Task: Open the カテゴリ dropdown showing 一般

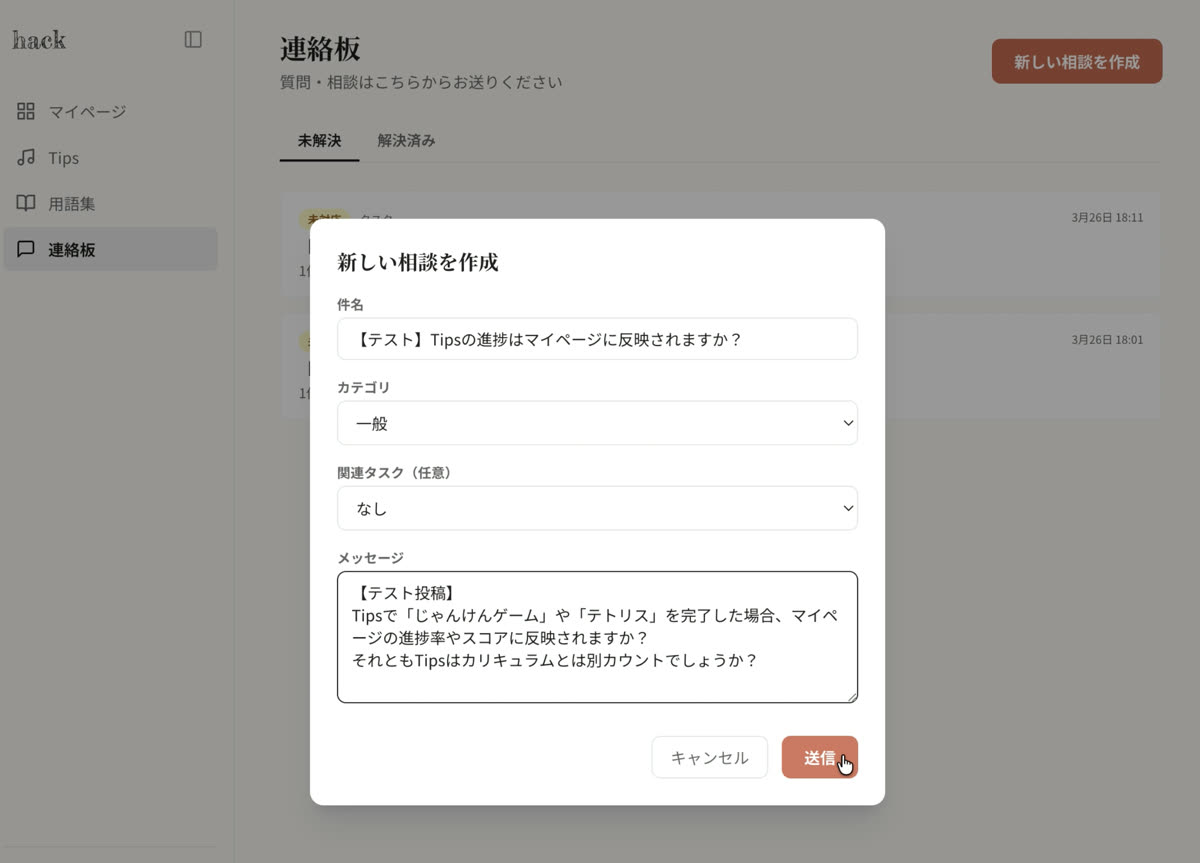Action: [x=597, y=423]
